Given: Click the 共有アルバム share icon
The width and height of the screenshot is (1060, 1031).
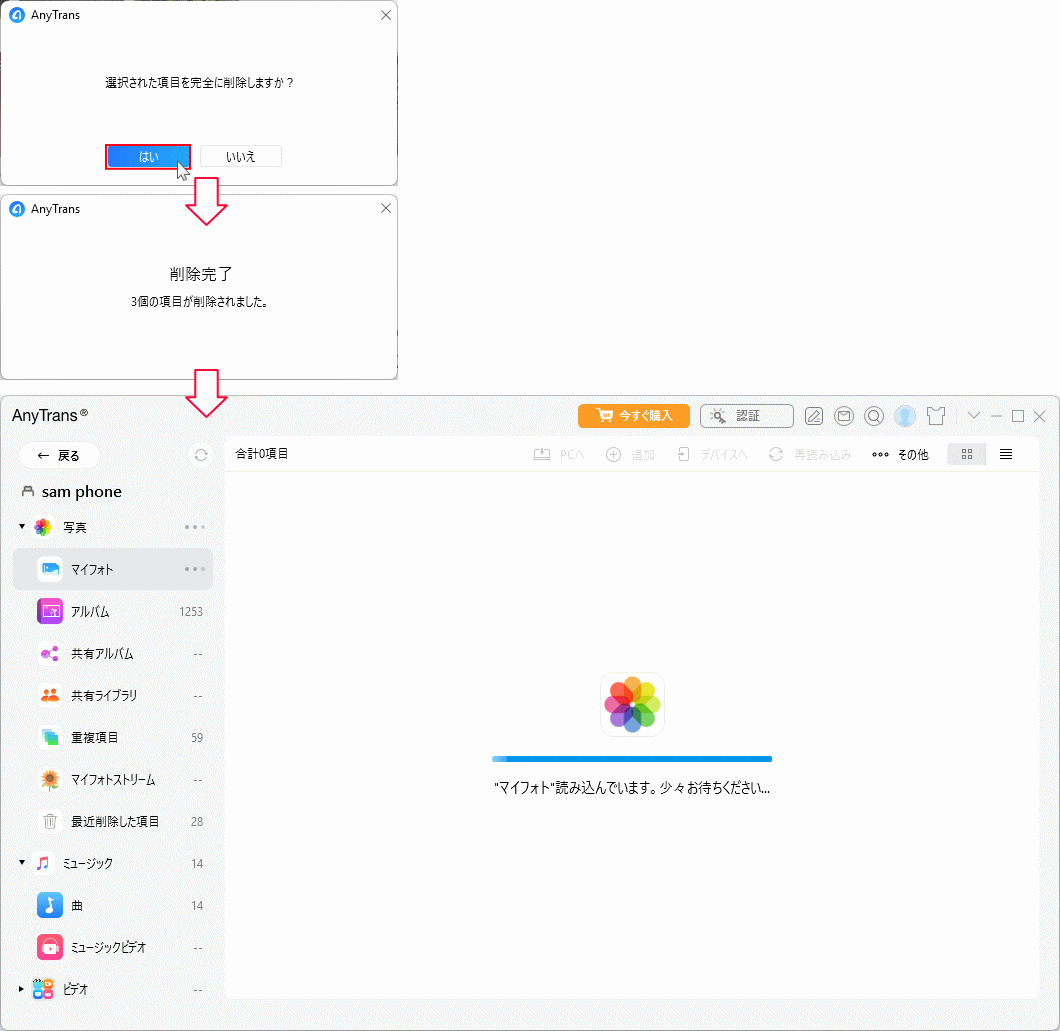Looking at the screenshot, I should coord(50,654).
